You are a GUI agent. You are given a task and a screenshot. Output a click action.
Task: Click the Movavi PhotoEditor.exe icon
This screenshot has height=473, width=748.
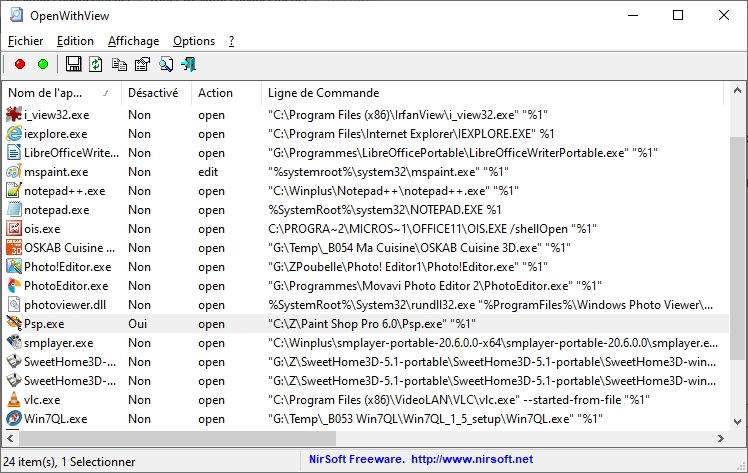tap(14, 286)
